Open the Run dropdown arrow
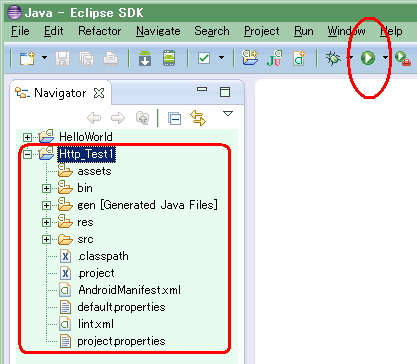Viewport: 417px width, 364px height. coord(385,58)
